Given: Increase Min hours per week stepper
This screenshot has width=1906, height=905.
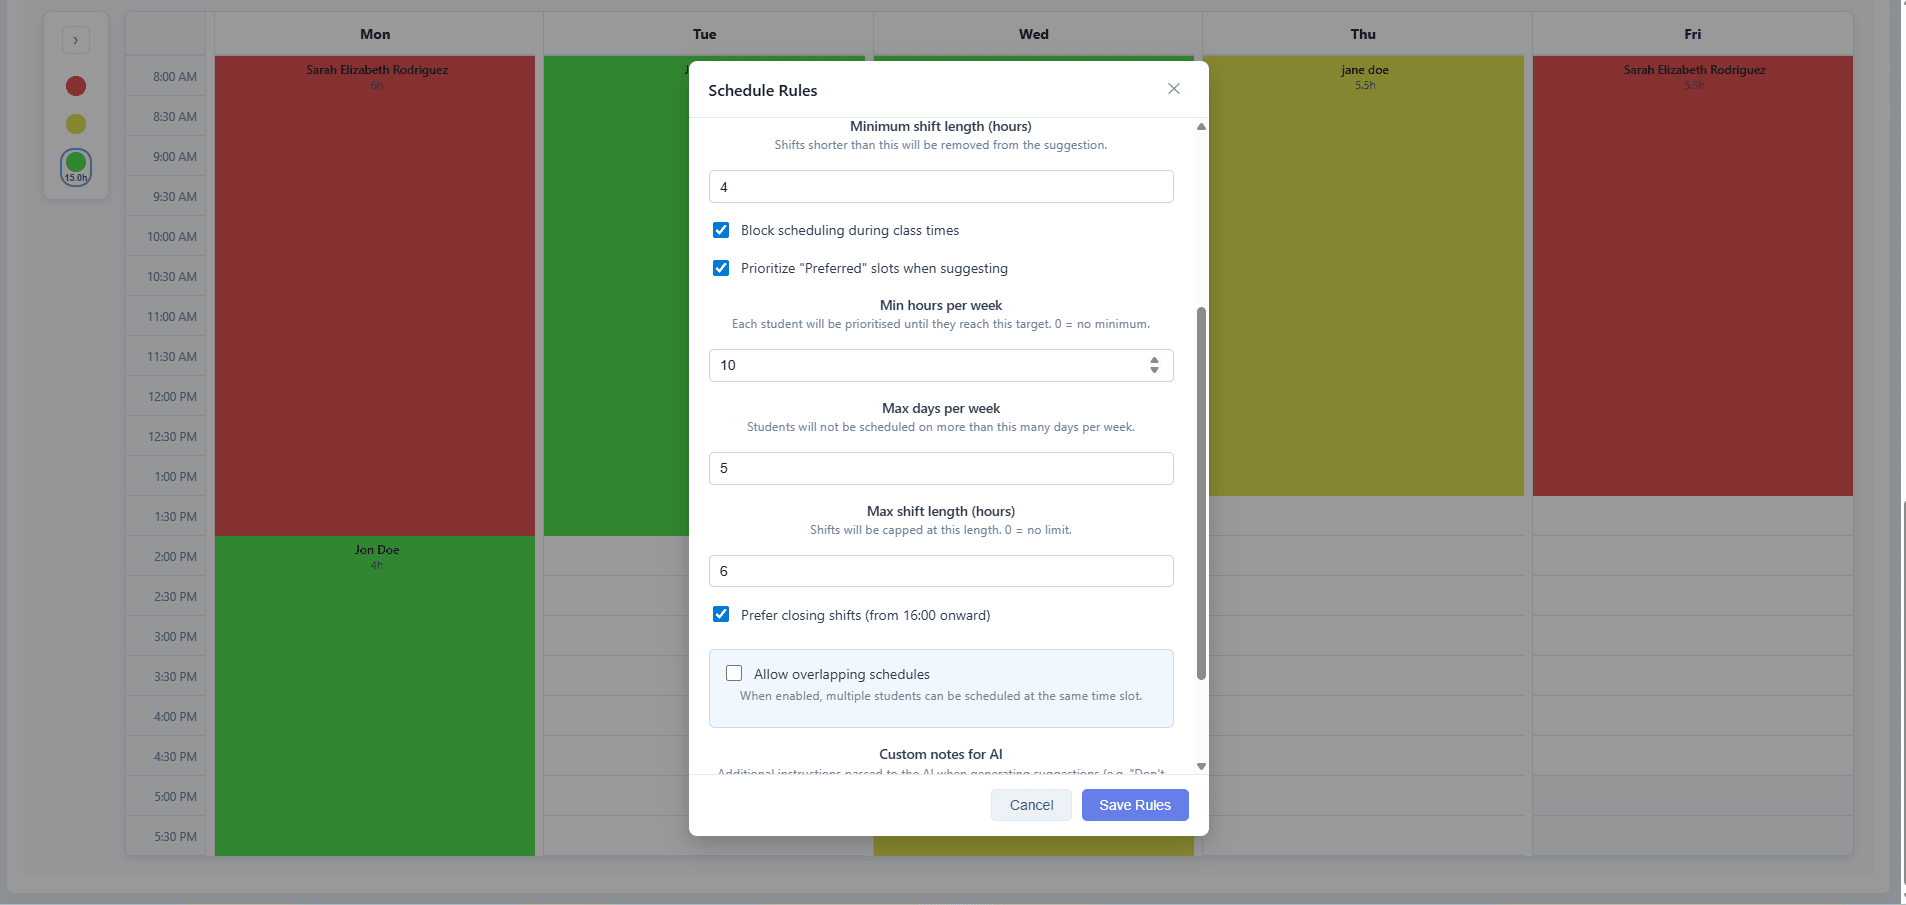Looking at the screenshot, I should click(1154, 360).
